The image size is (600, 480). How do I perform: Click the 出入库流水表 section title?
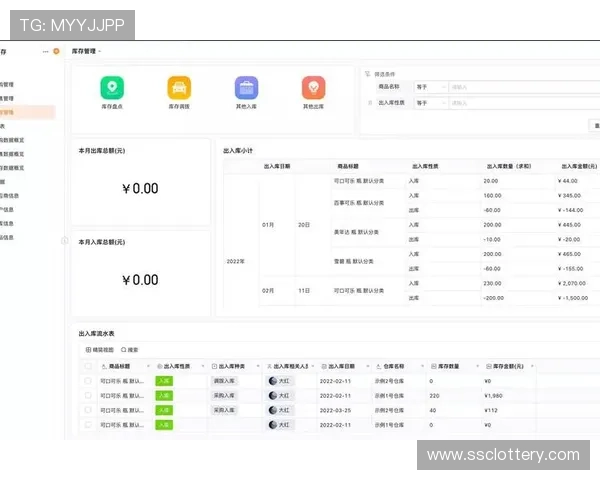pos(96,333)
